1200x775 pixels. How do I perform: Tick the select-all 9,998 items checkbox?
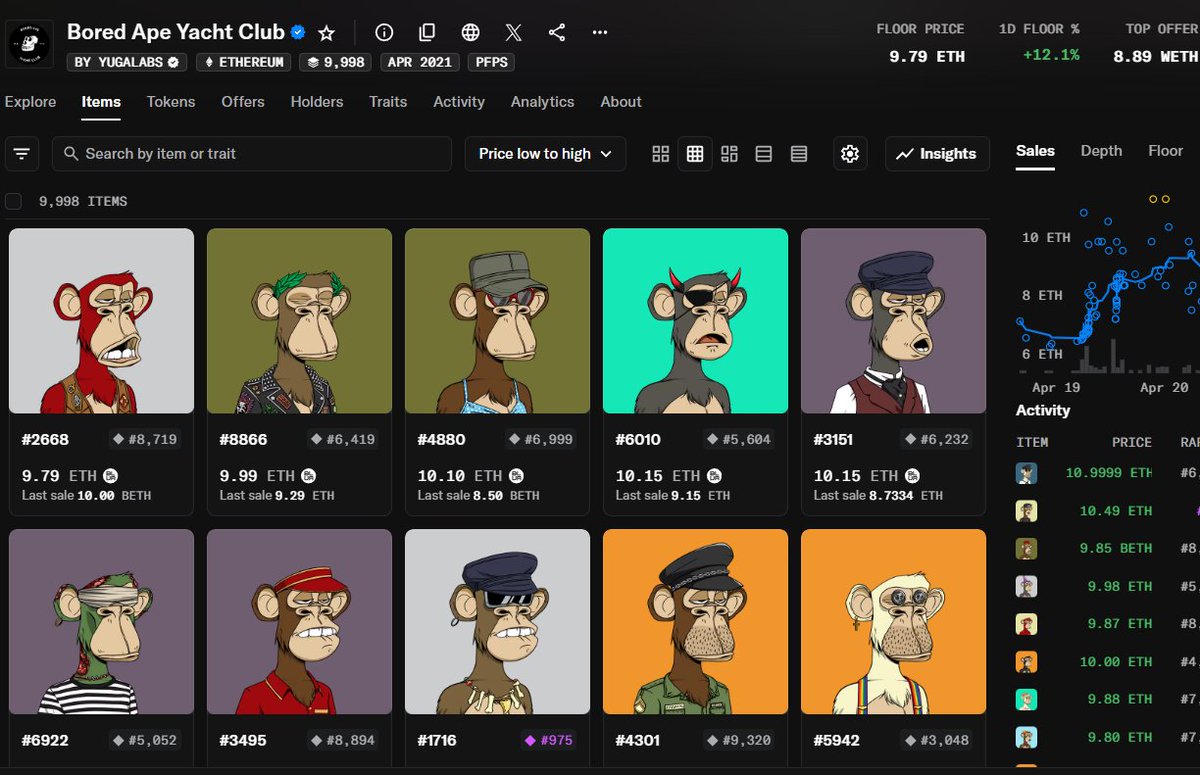(14, 201)
